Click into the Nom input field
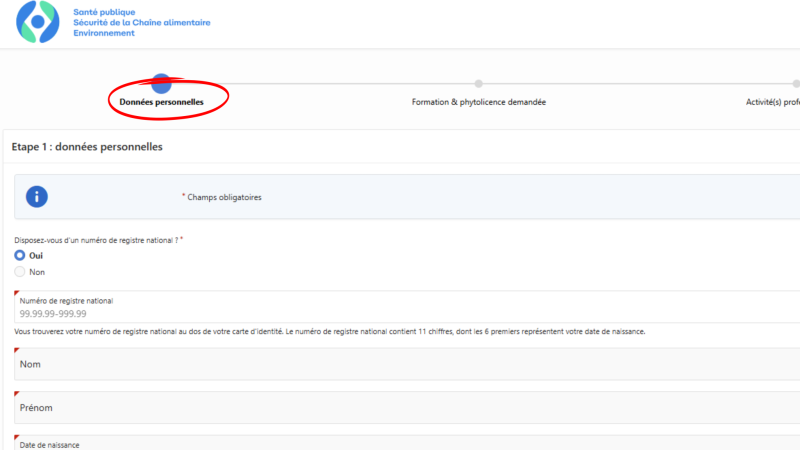This screenshot has height=450, width=800. click(x=400, y=364)
